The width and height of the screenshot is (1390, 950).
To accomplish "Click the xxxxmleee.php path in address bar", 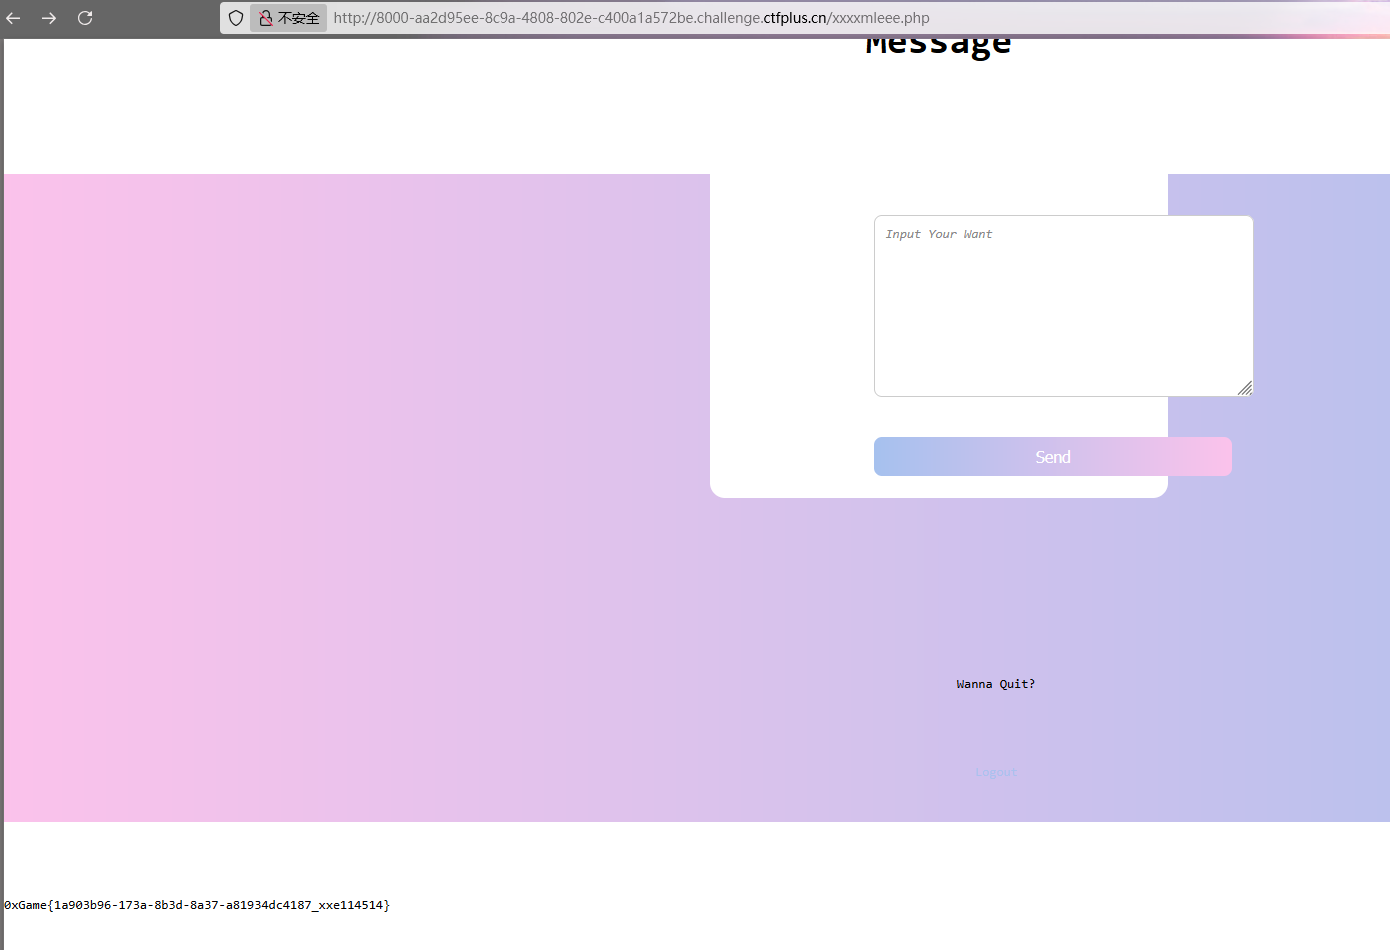I will 880,18.
